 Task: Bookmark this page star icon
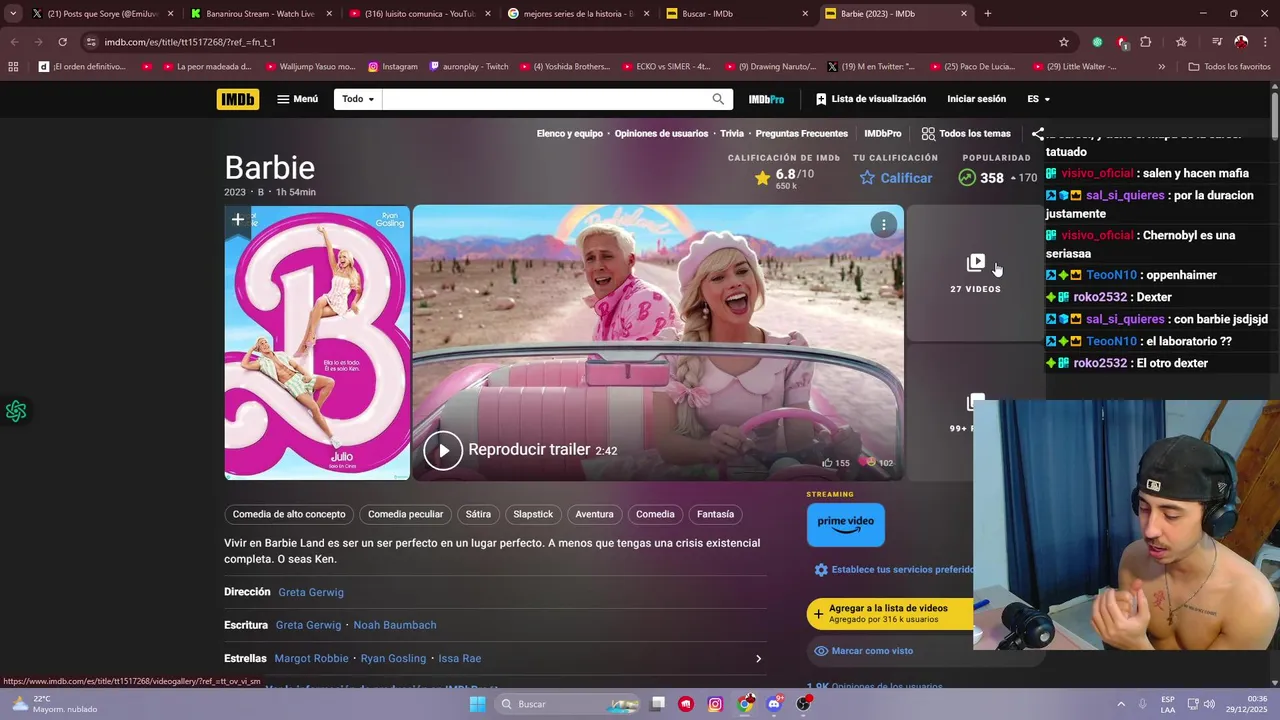(x=1064, y=42)
